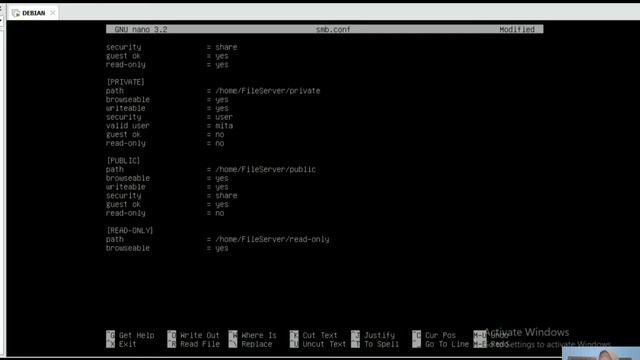
Task: Click 'browseable' setting under [PUBLIC]
Action: (x=128, y=178)
